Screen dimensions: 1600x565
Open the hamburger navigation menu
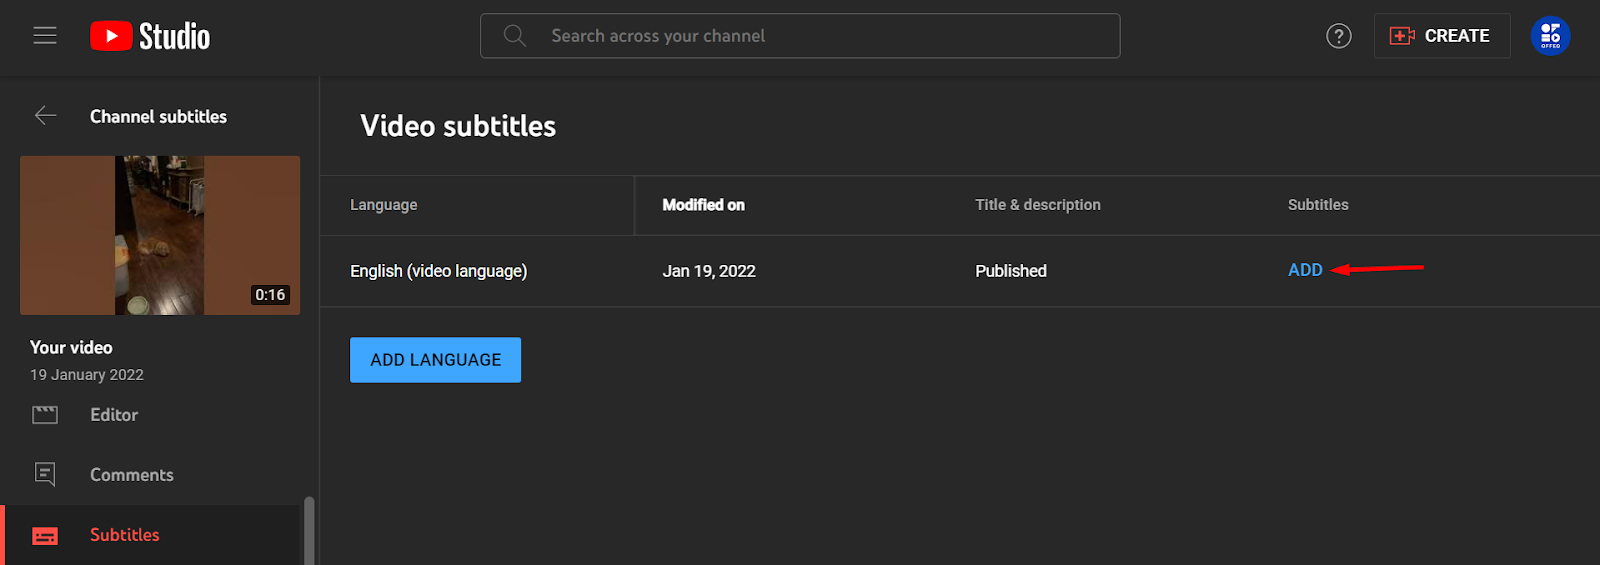click(x=45, y=36)
